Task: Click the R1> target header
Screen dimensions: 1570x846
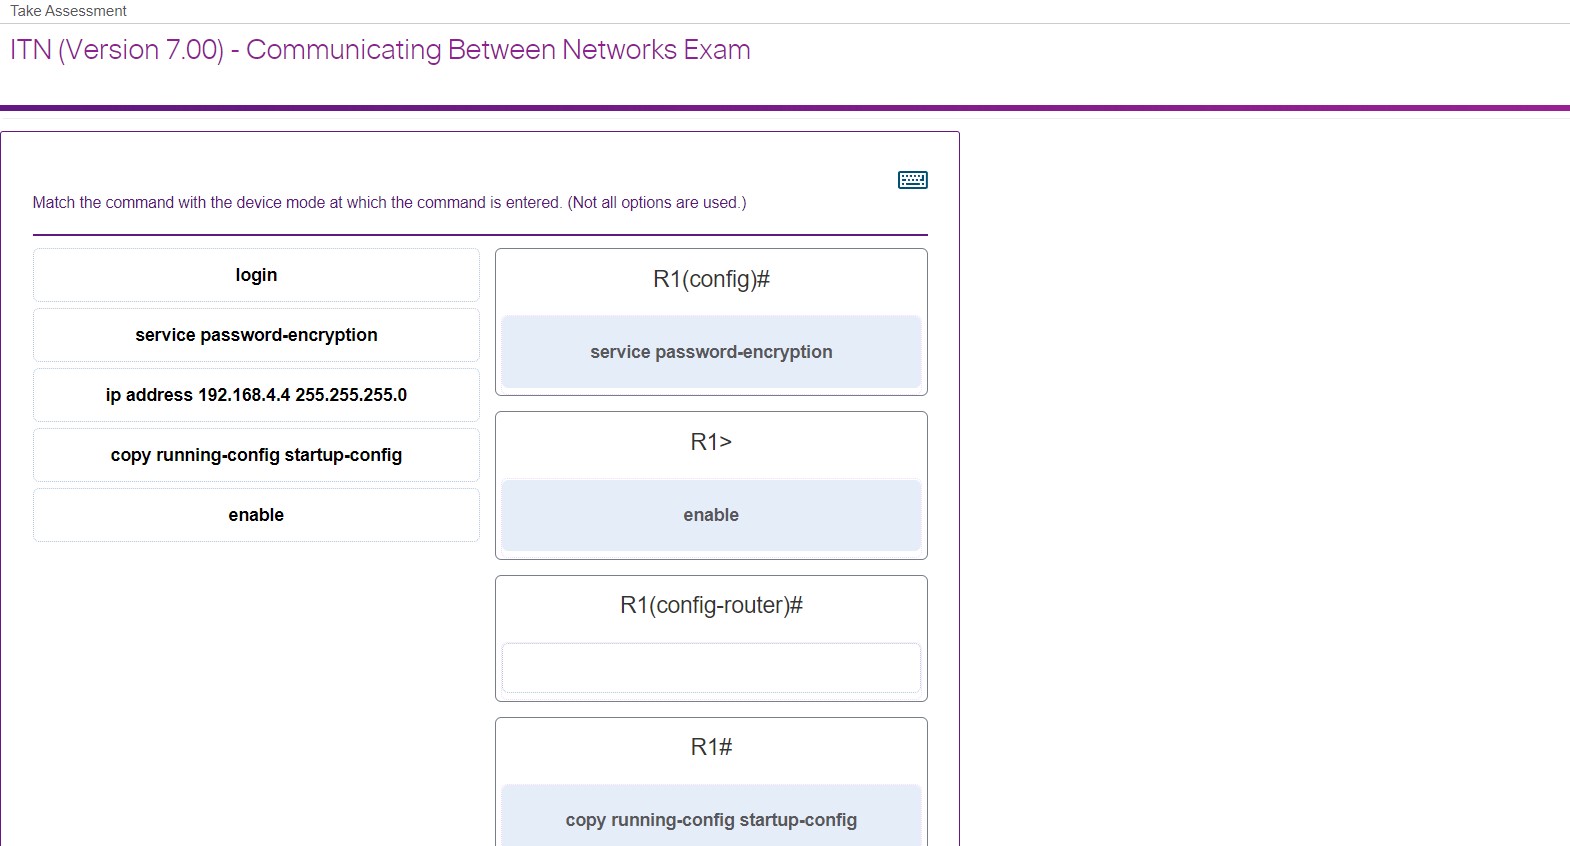Action: [710, 441]
